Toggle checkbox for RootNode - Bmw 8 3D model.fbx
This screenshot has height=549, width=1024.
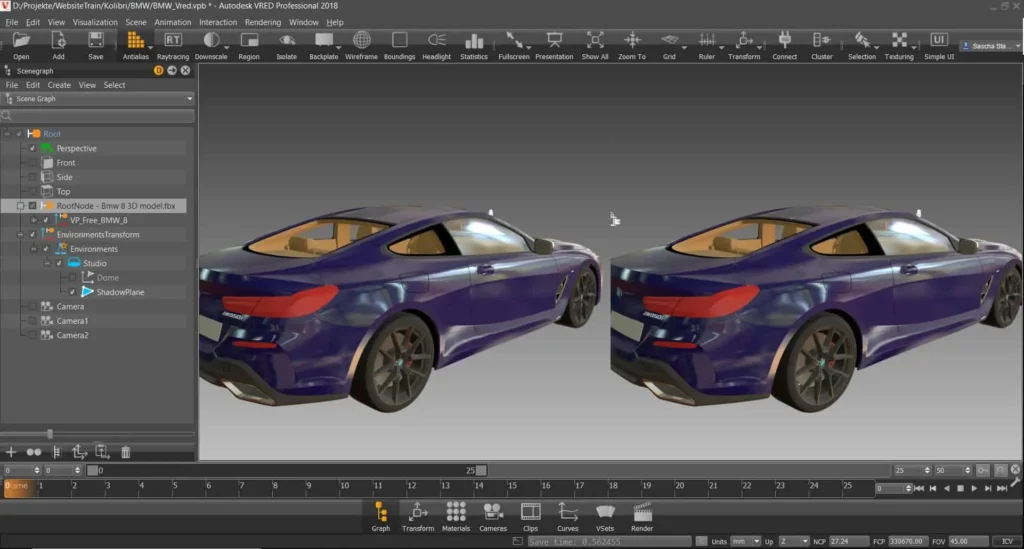pyautogui.click(x=32, y=206)
